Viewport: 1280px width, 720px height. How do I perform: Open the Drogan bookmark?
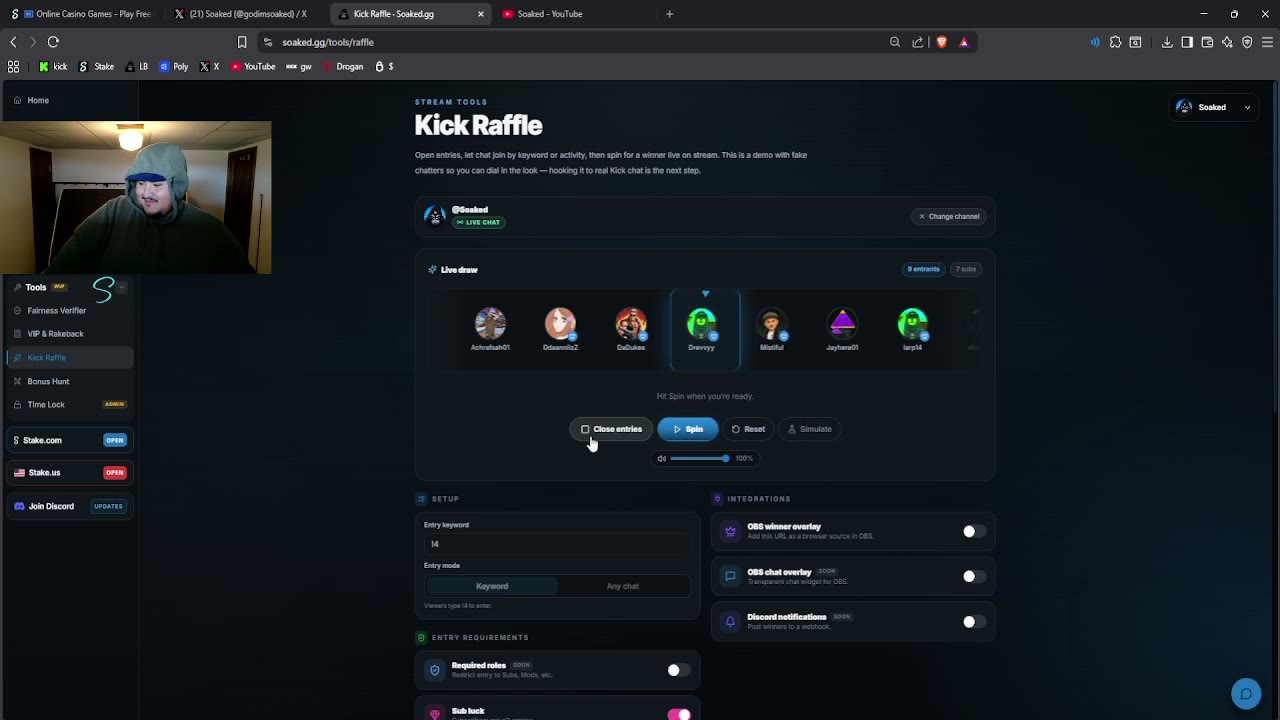click(343, 66)
